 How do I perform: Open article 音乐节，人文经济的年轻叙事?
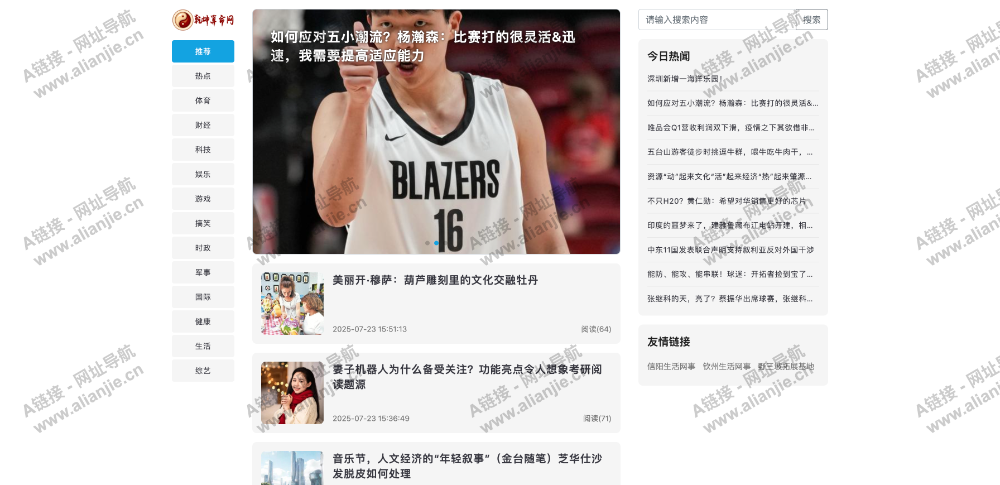pos(467,466)
